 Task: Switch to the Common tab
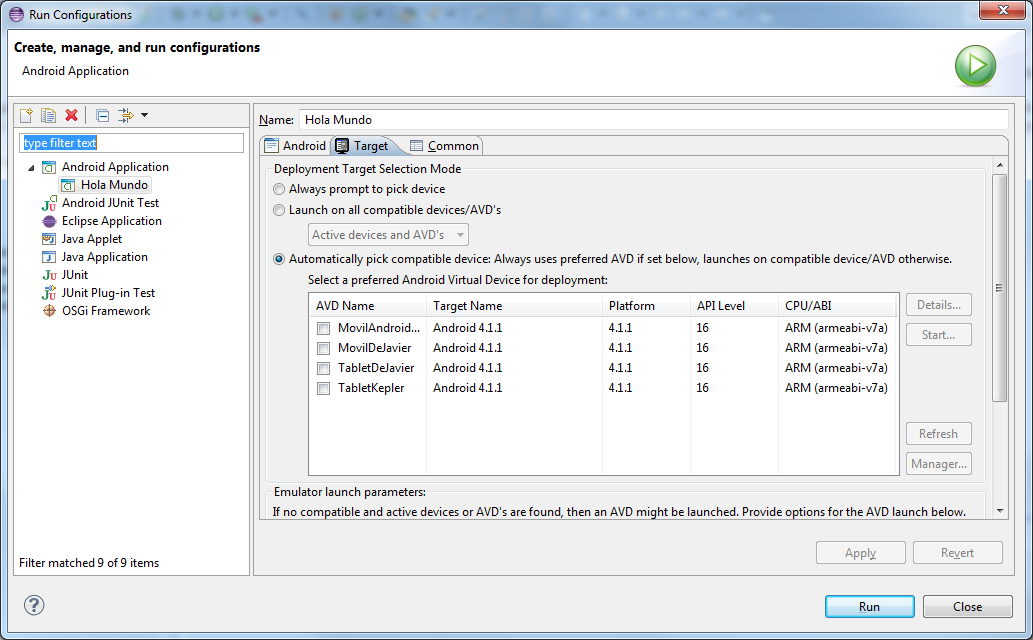point(444,146)
